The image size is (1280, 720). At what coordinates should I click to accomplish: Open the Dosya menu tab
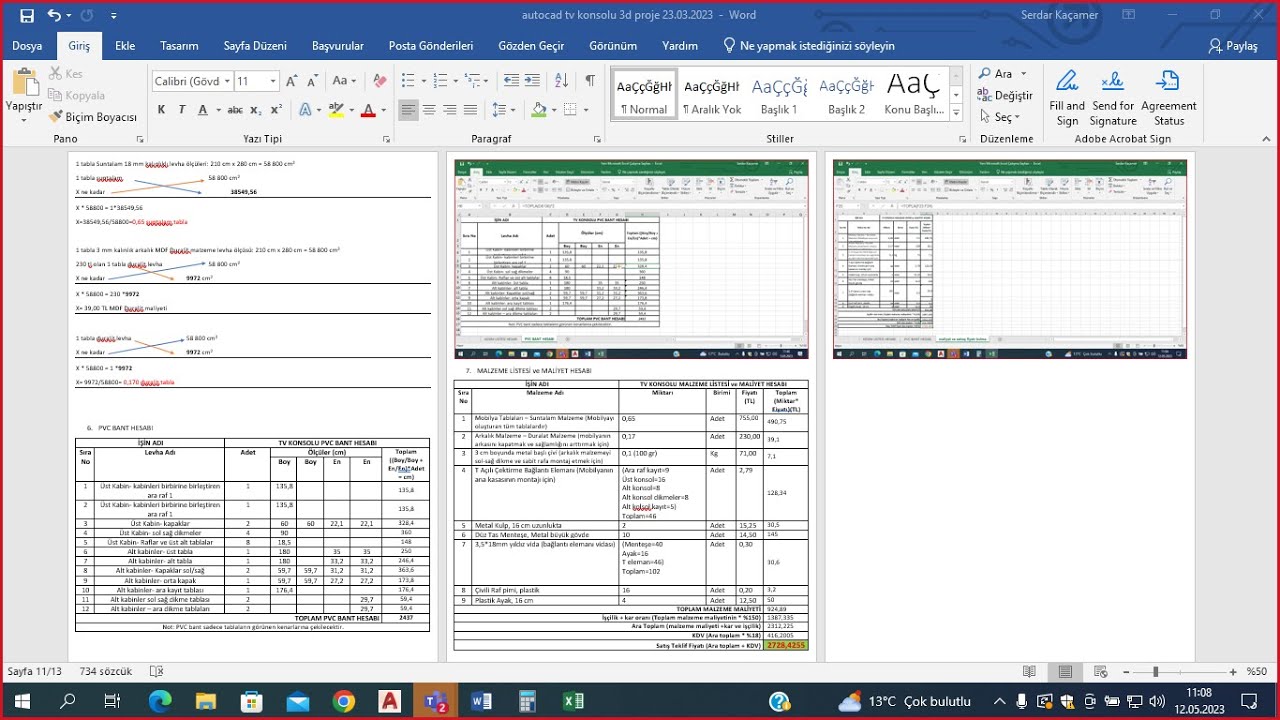(x=27, y=46)
